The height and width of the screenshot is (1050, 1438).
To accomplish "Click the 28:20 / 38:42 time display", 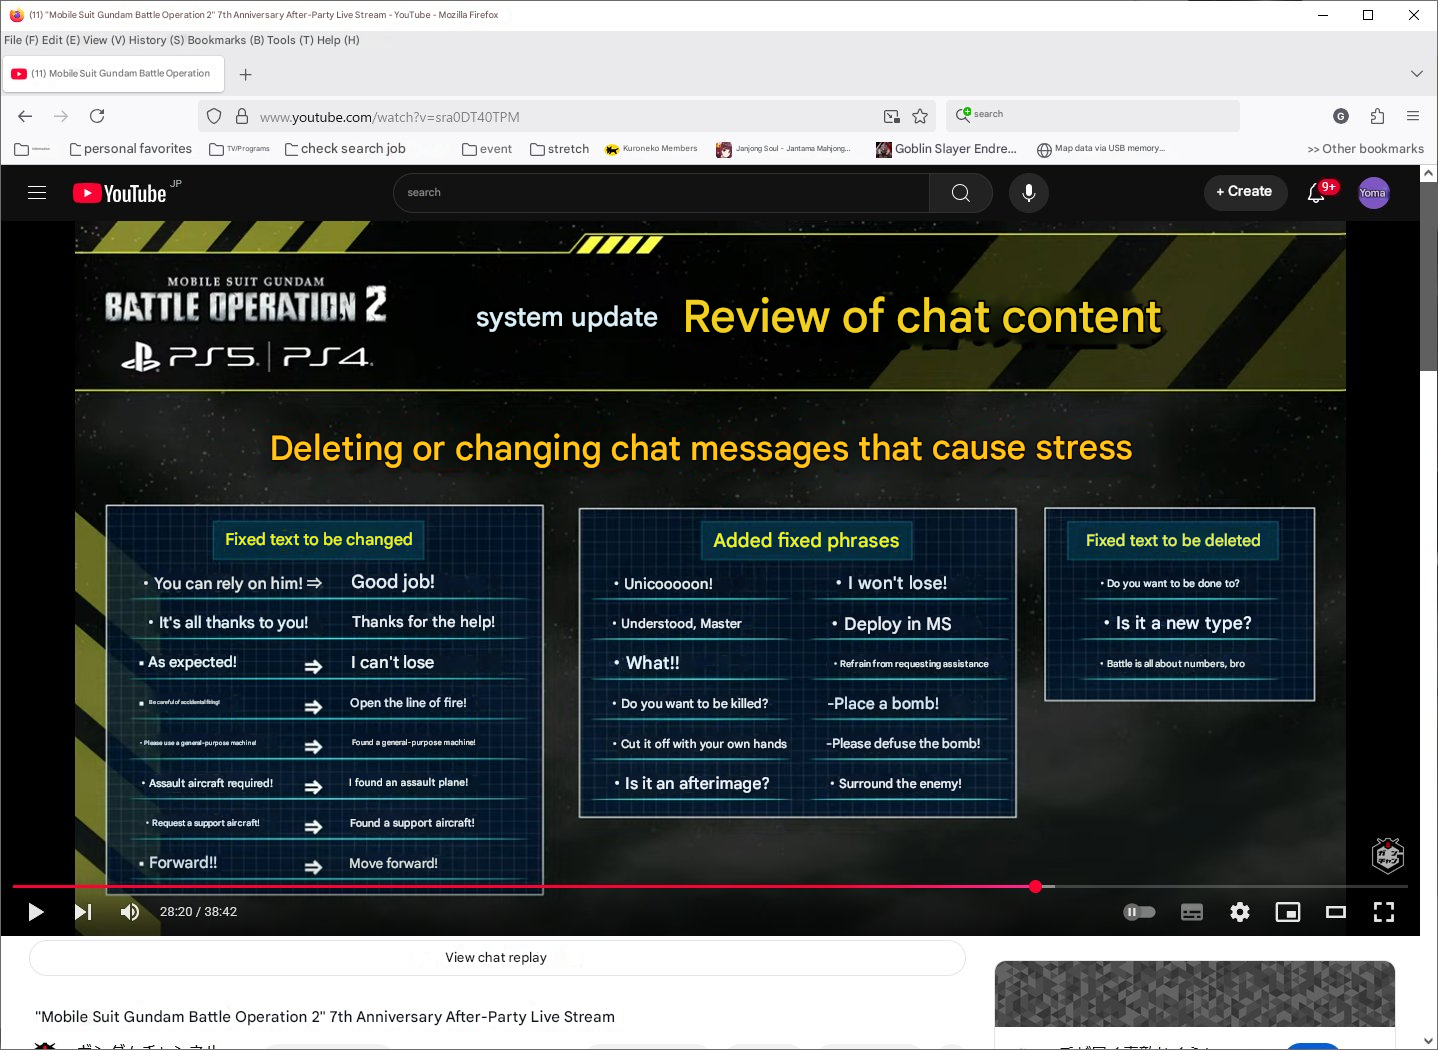I will click(x=198, y=912).
